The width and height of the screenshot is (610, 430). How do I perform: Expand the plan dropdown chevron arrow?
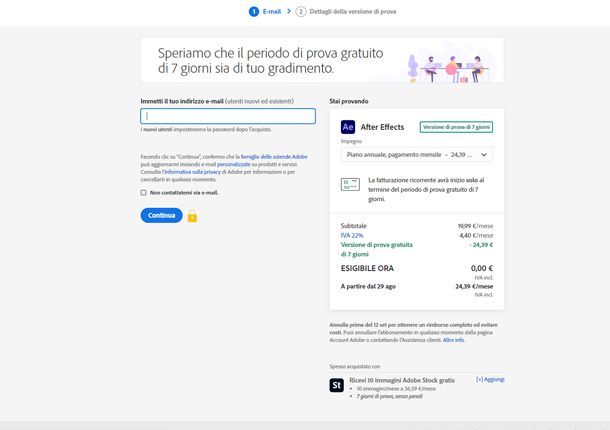point(484,155)
